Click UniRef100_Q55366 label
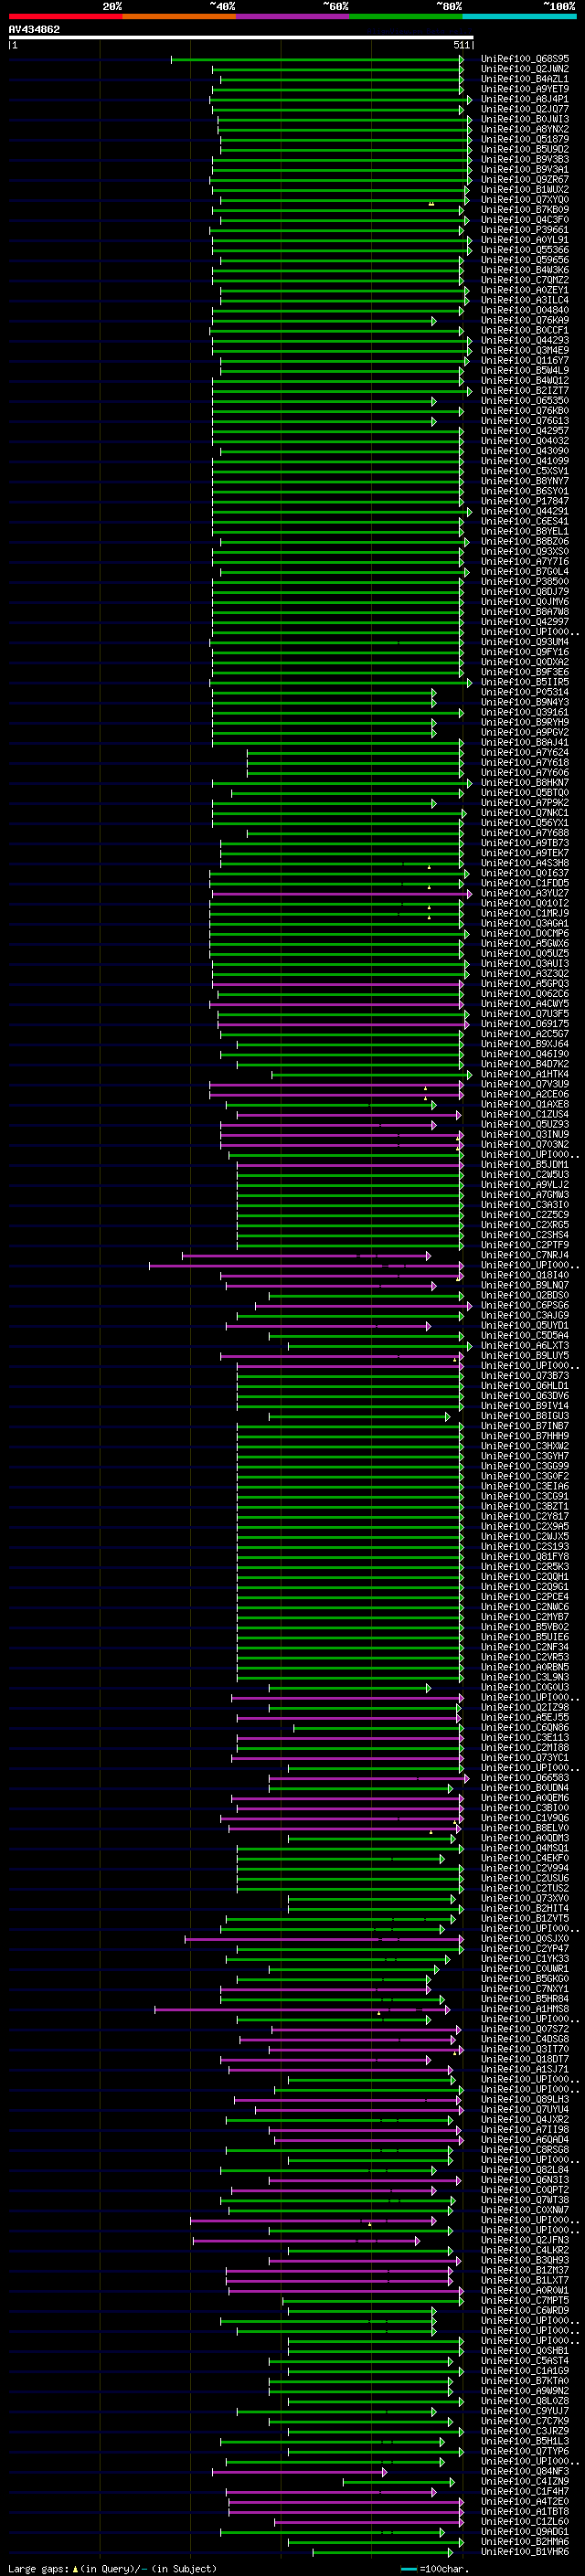 pos(525,250)
